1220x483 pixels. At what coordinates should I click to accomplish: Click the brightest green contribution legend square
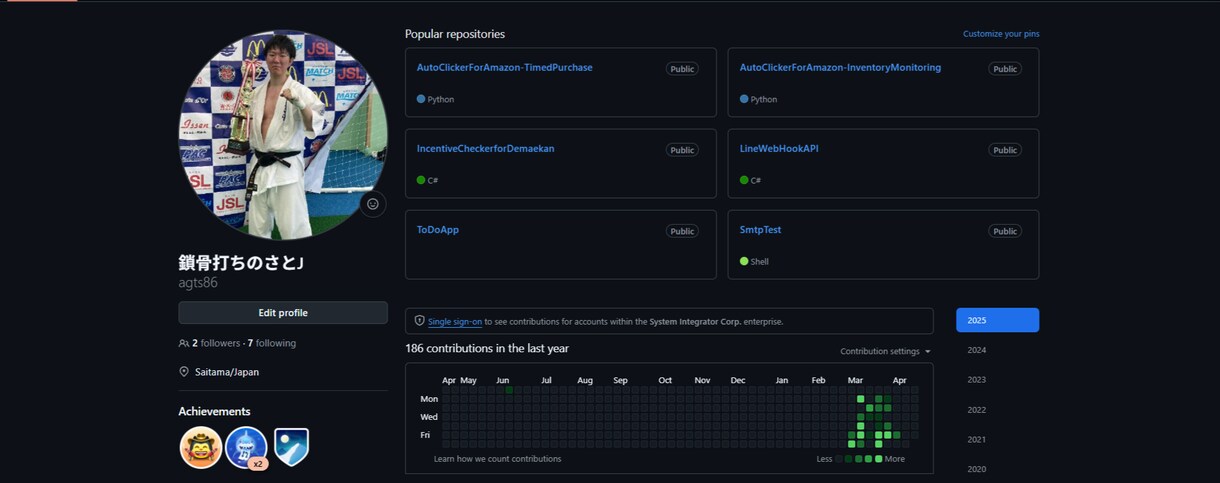pos(878,459)
